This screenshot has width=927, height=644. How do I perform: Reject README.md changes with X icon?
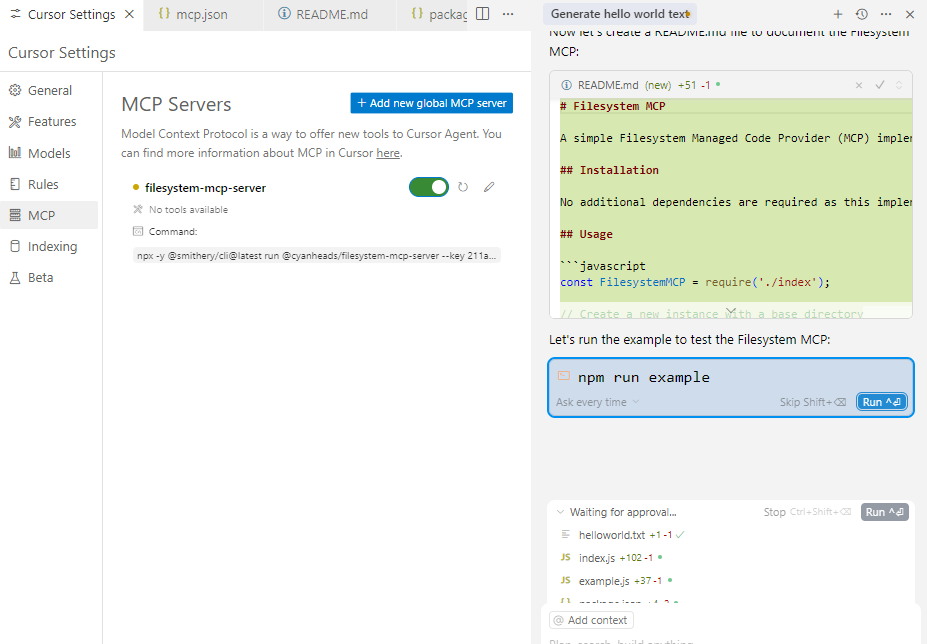(859, 85)
